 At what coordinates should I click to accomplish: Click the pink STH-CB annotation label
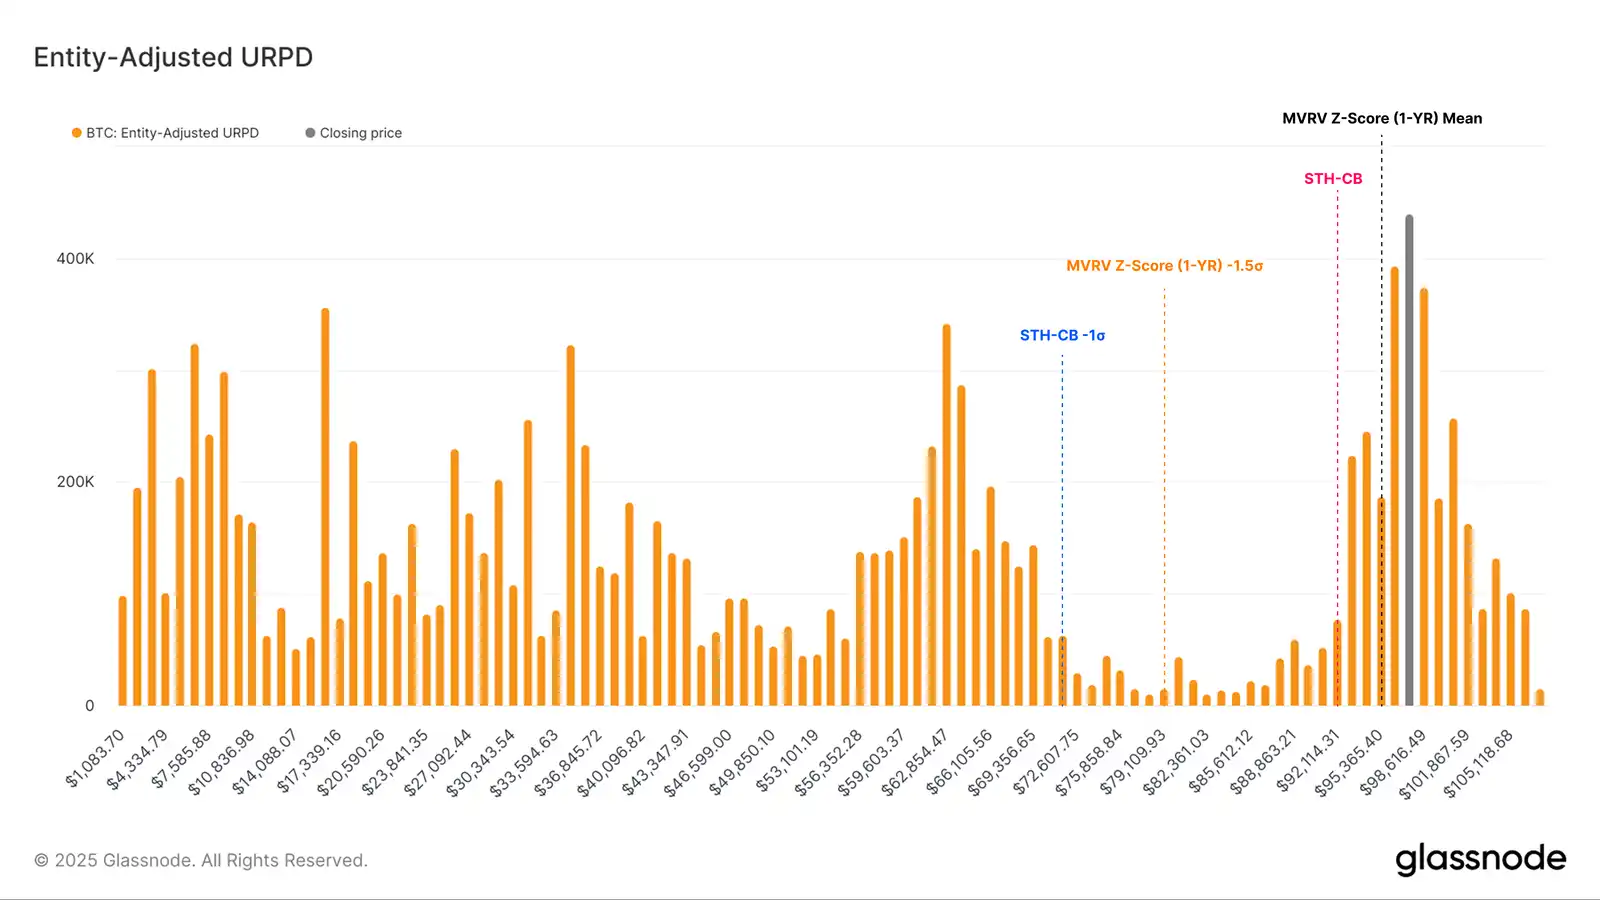[1332, 179]
